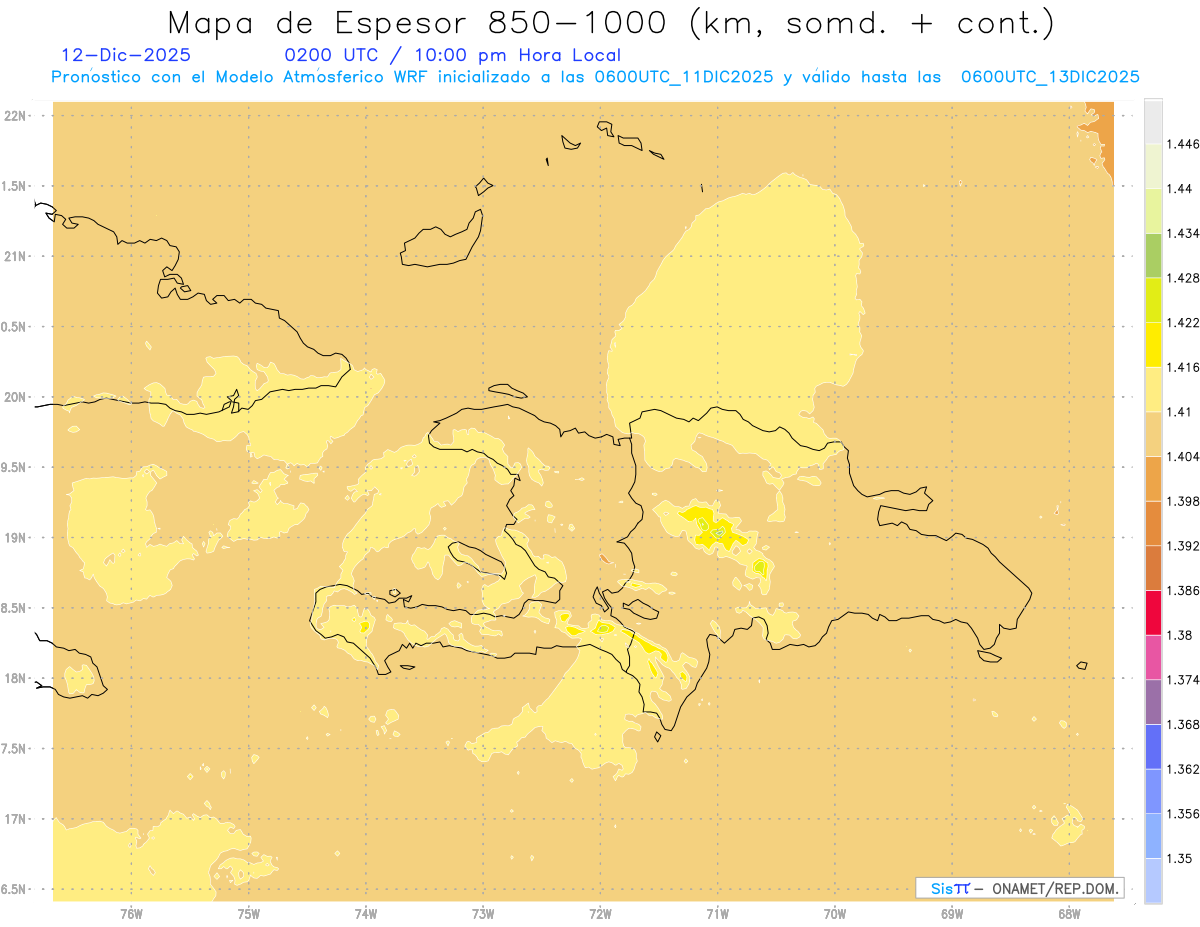Image resolution: width=1200 pixels, height=927 pixels.
Task: Click the "1.356" legend value
Action: click(1182, 814)
